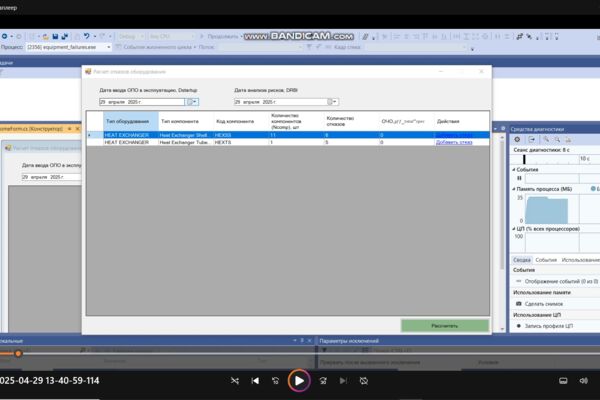Click the diagnostics zoom in icon
Image resolution: width=600 pixels, height=400 pixels.
[546, 140]
